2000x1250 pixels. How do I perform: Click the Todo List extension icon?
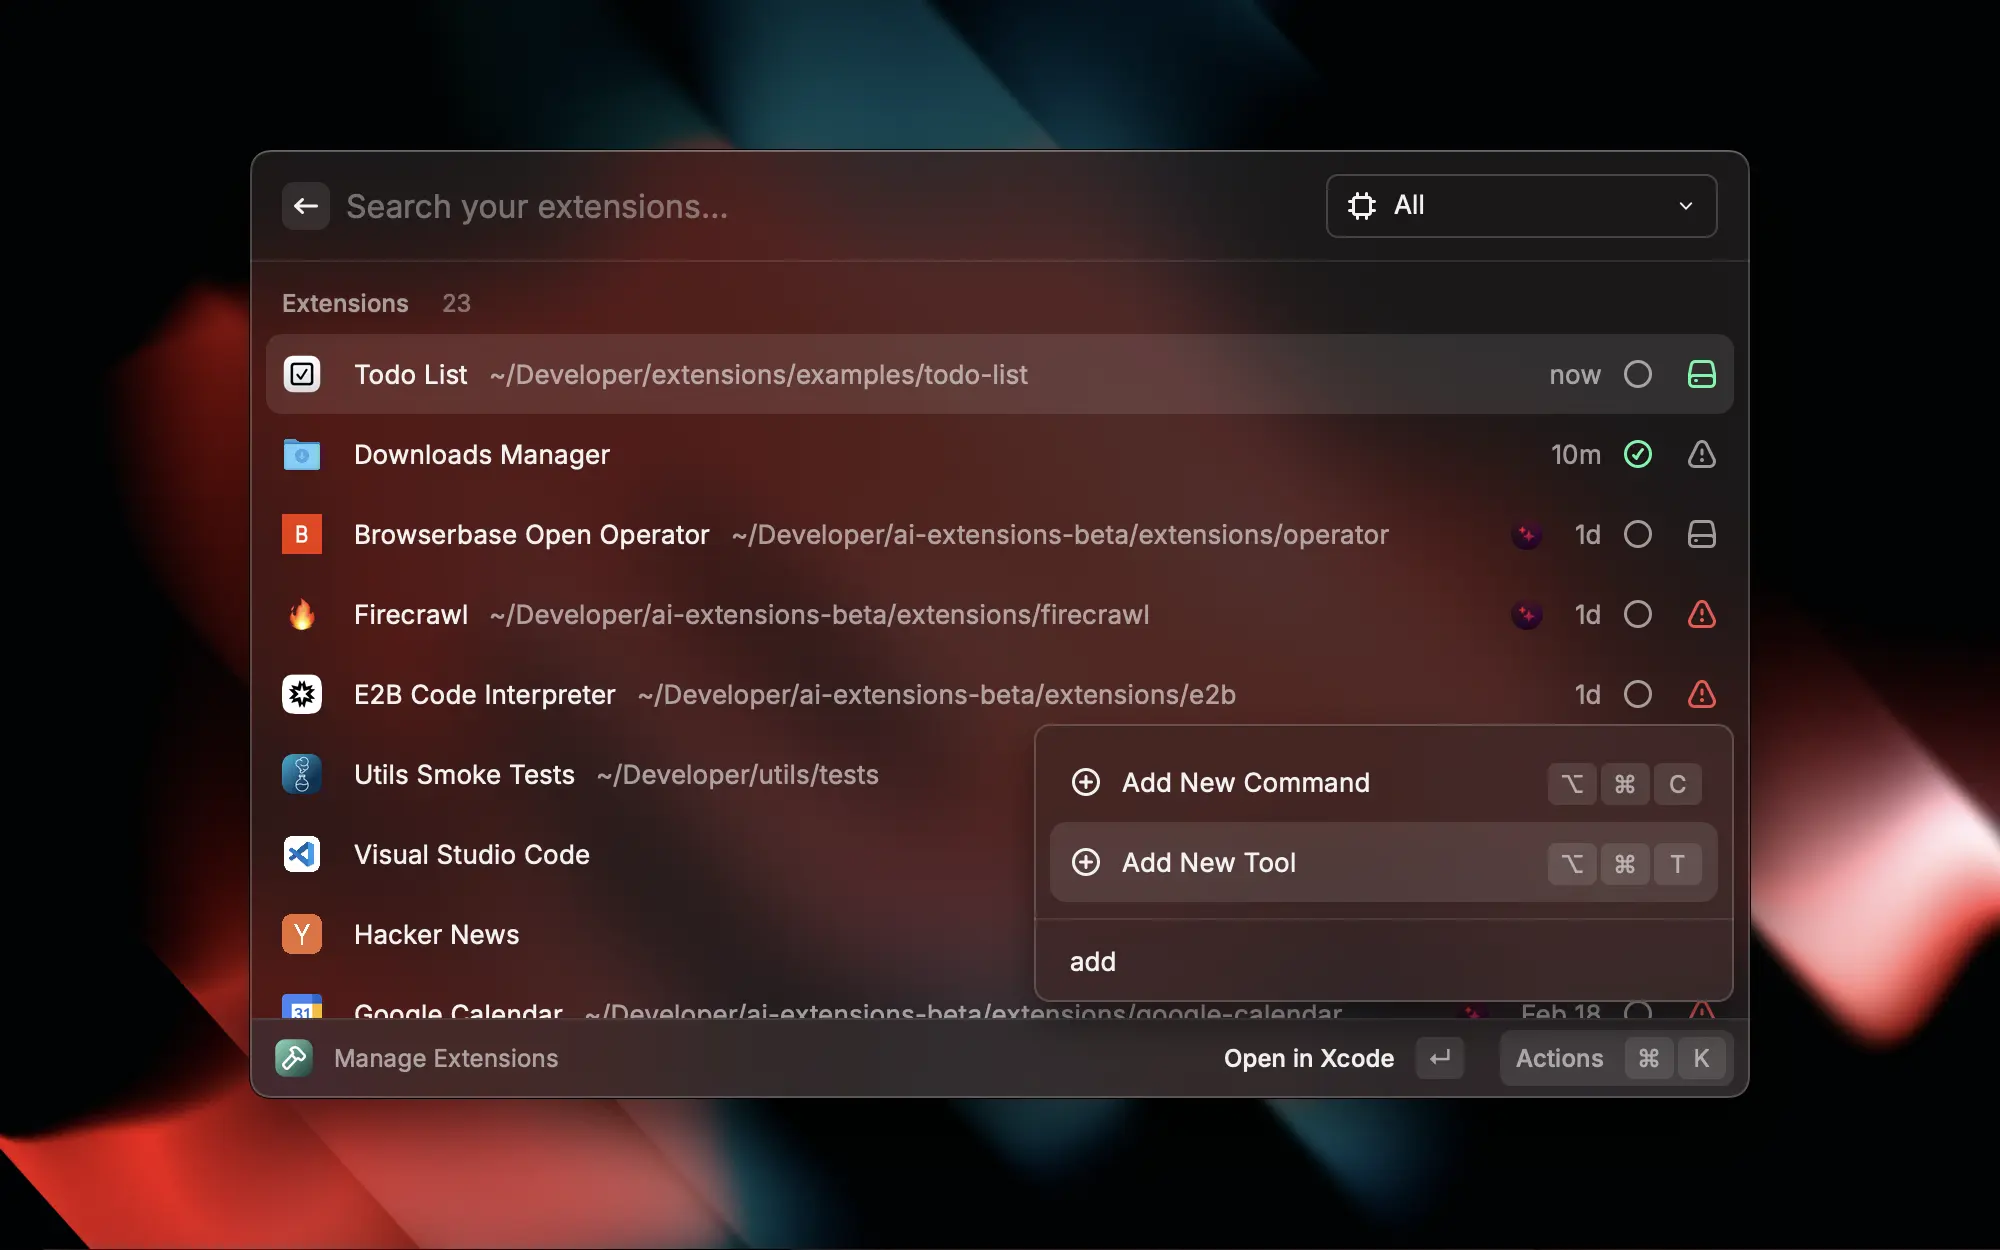(x=302, y=374)
